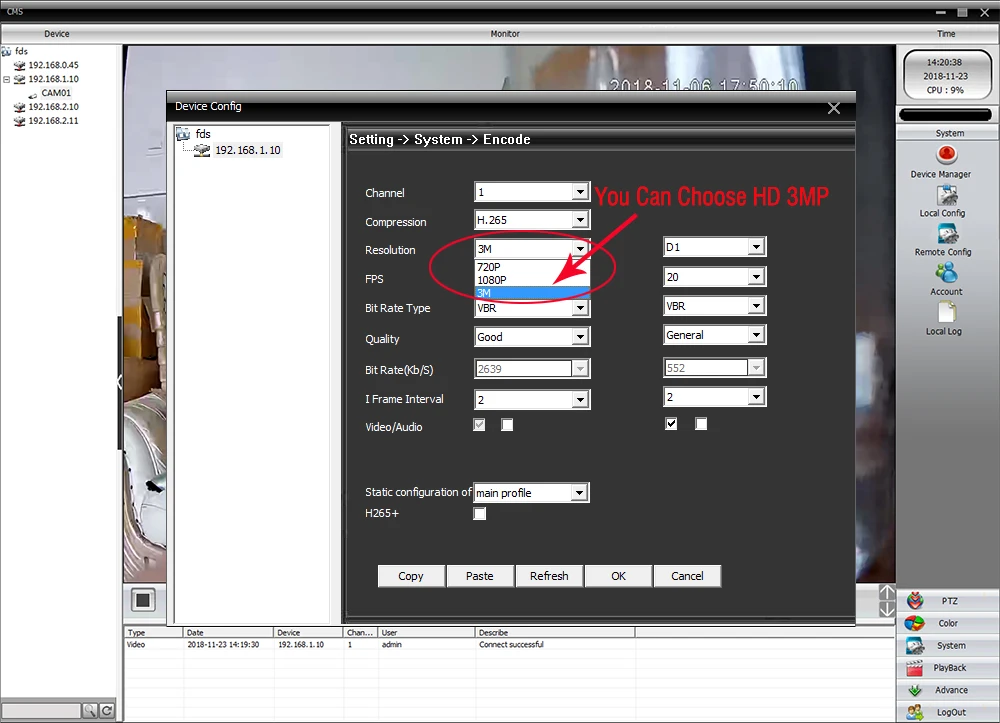Select 192.168.2.10 in the device list
The width and height of the screenshot is (1000, 723).
54,106
